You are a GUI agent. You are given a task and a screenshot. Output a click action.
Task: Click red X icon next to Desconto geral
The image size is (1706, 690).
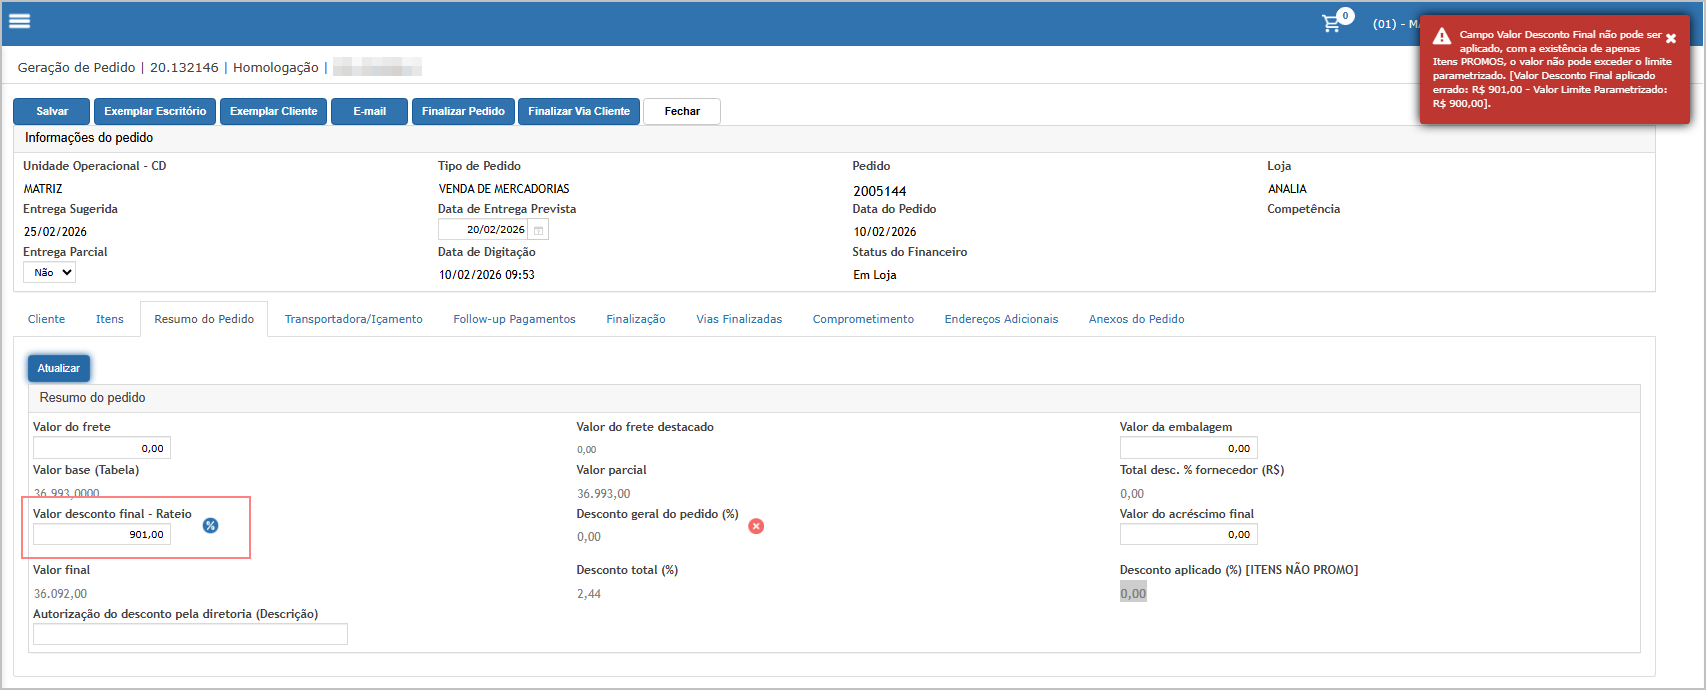(x=756, y=526)
